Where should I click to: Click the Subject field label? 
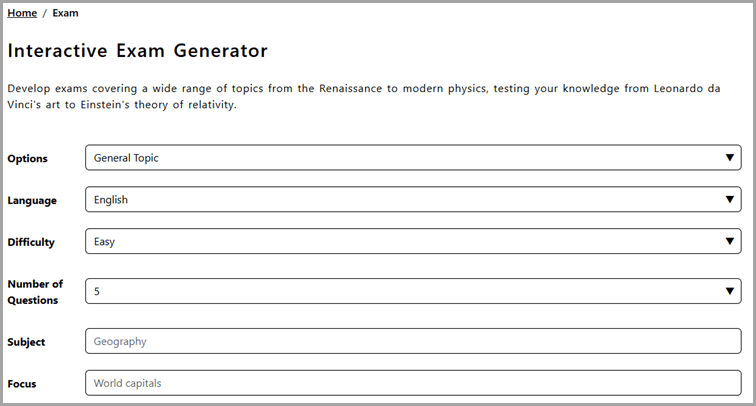pos(26,342)
